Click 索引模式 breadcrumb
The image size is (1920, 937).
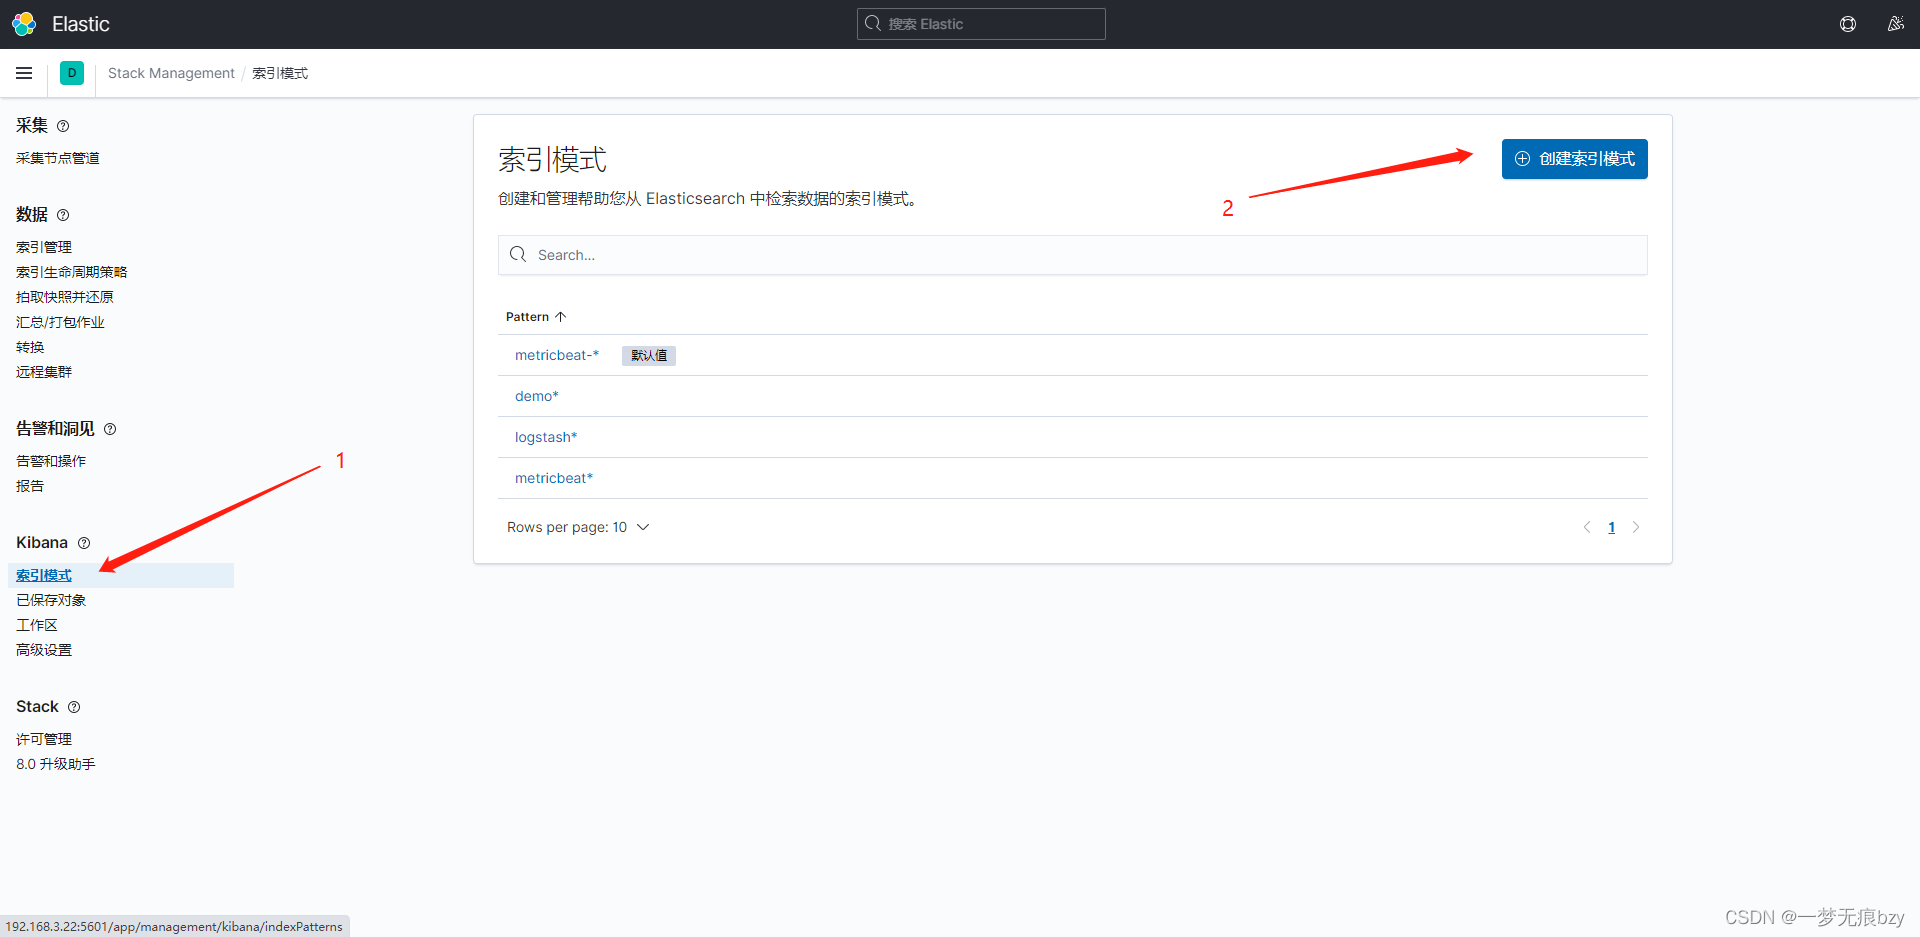(280, 73)
